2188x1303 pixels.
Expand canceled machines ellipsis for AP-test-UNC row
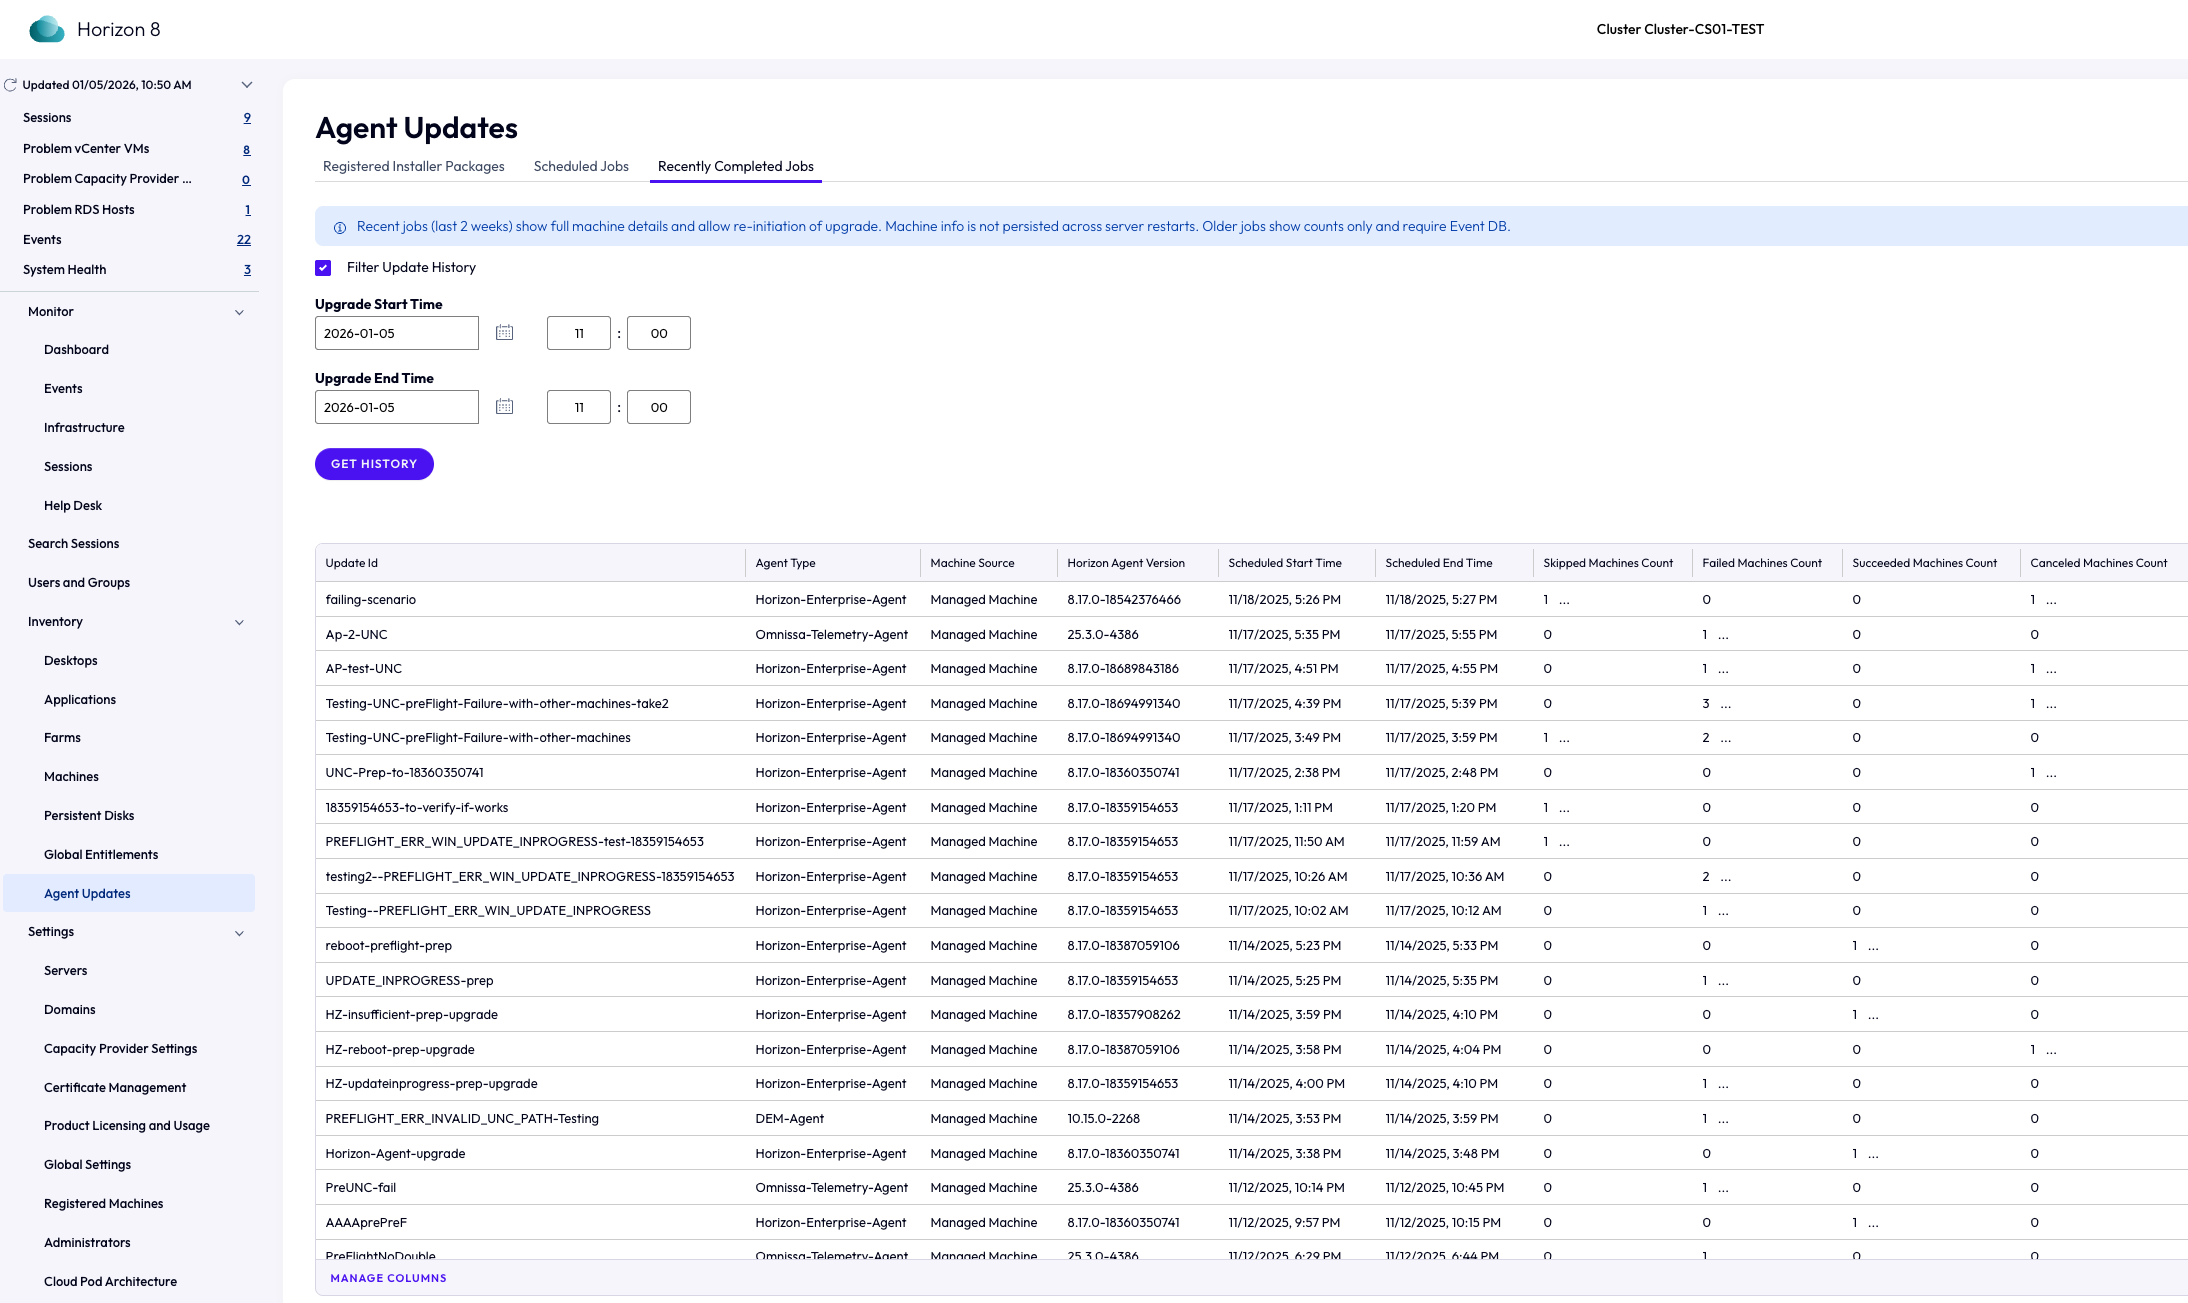(x=2051, y=670)
